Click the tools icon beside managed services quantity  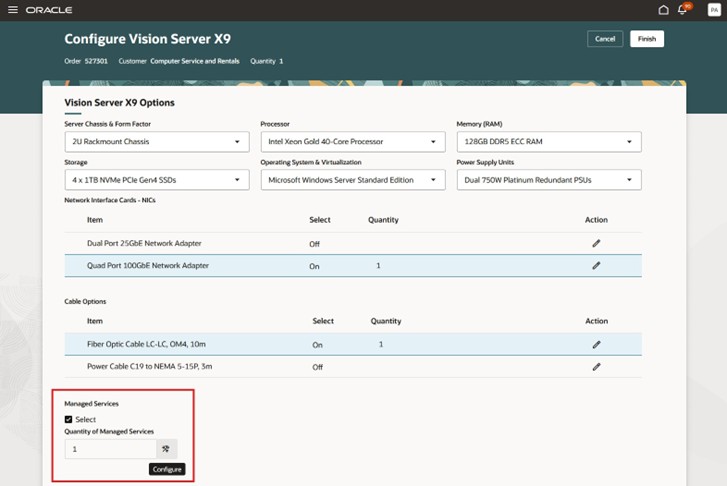166,449
